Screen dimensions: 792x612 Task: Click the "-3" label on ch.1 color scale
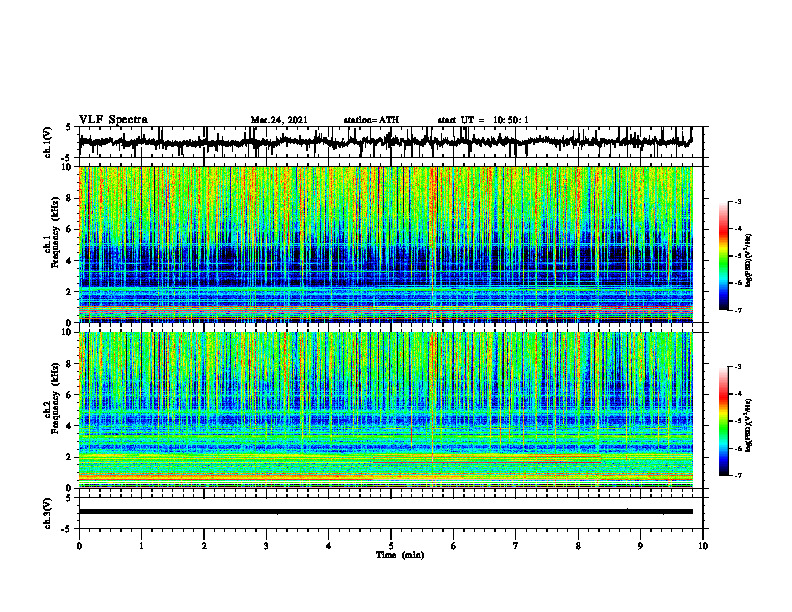738,202
